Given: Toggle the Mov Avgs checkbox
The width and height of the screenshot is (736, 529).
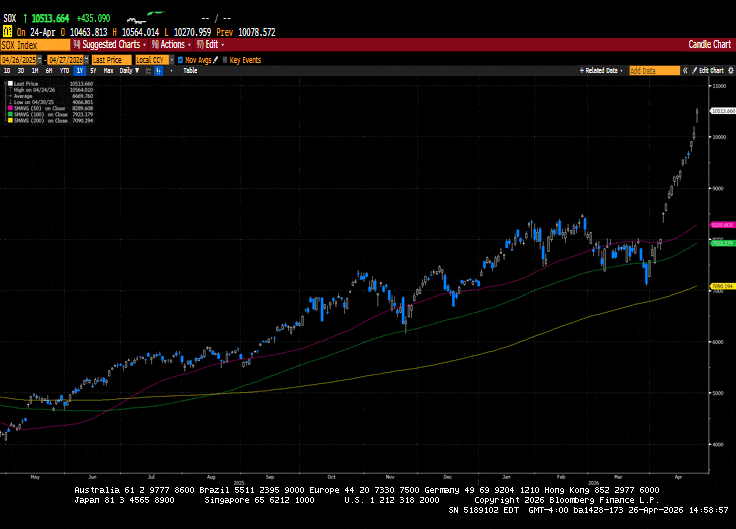Looking at the screenshot, I should [180, 60].
